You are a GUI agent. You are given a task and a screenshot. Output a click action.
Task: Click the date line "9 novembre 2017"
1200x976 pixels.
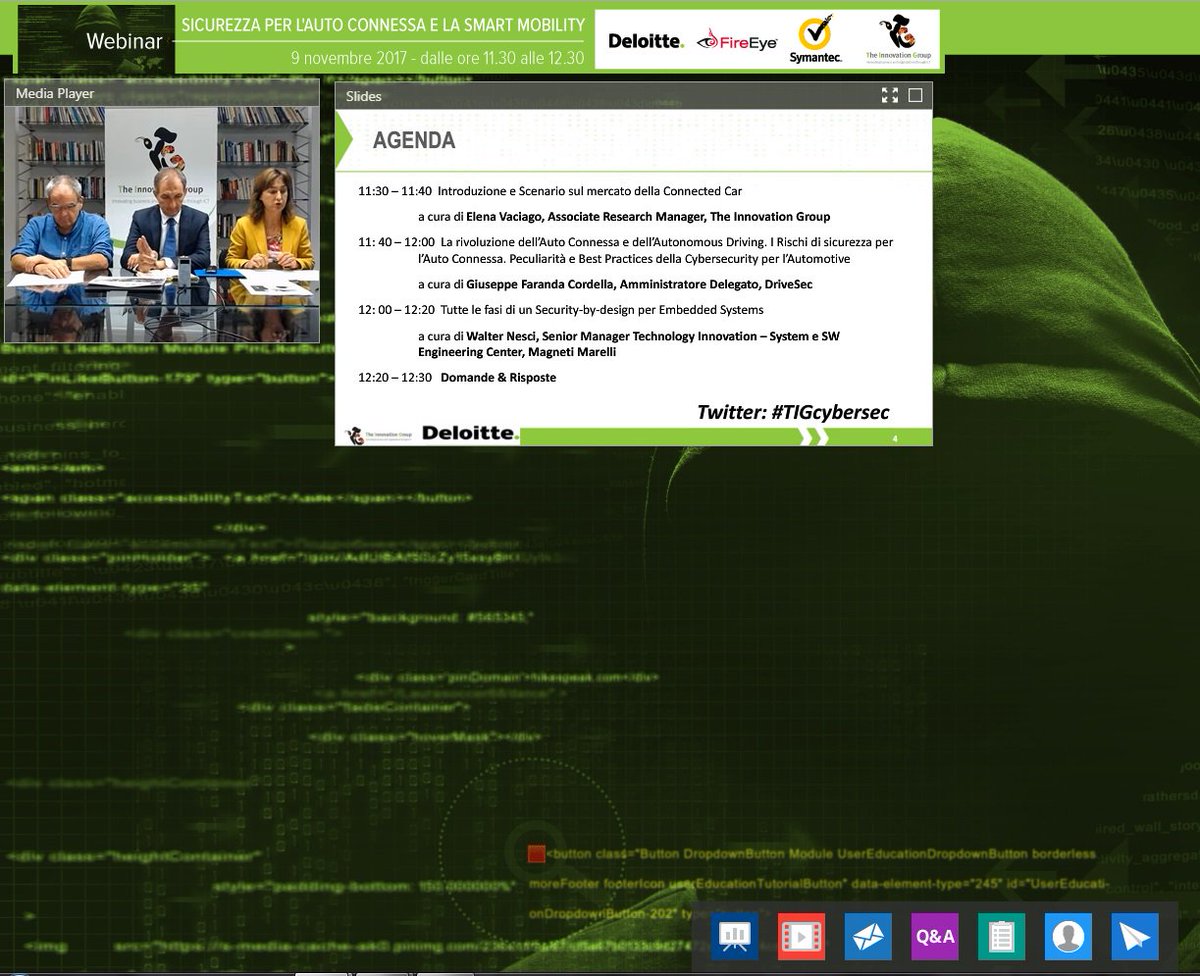(x=437, y=57)
